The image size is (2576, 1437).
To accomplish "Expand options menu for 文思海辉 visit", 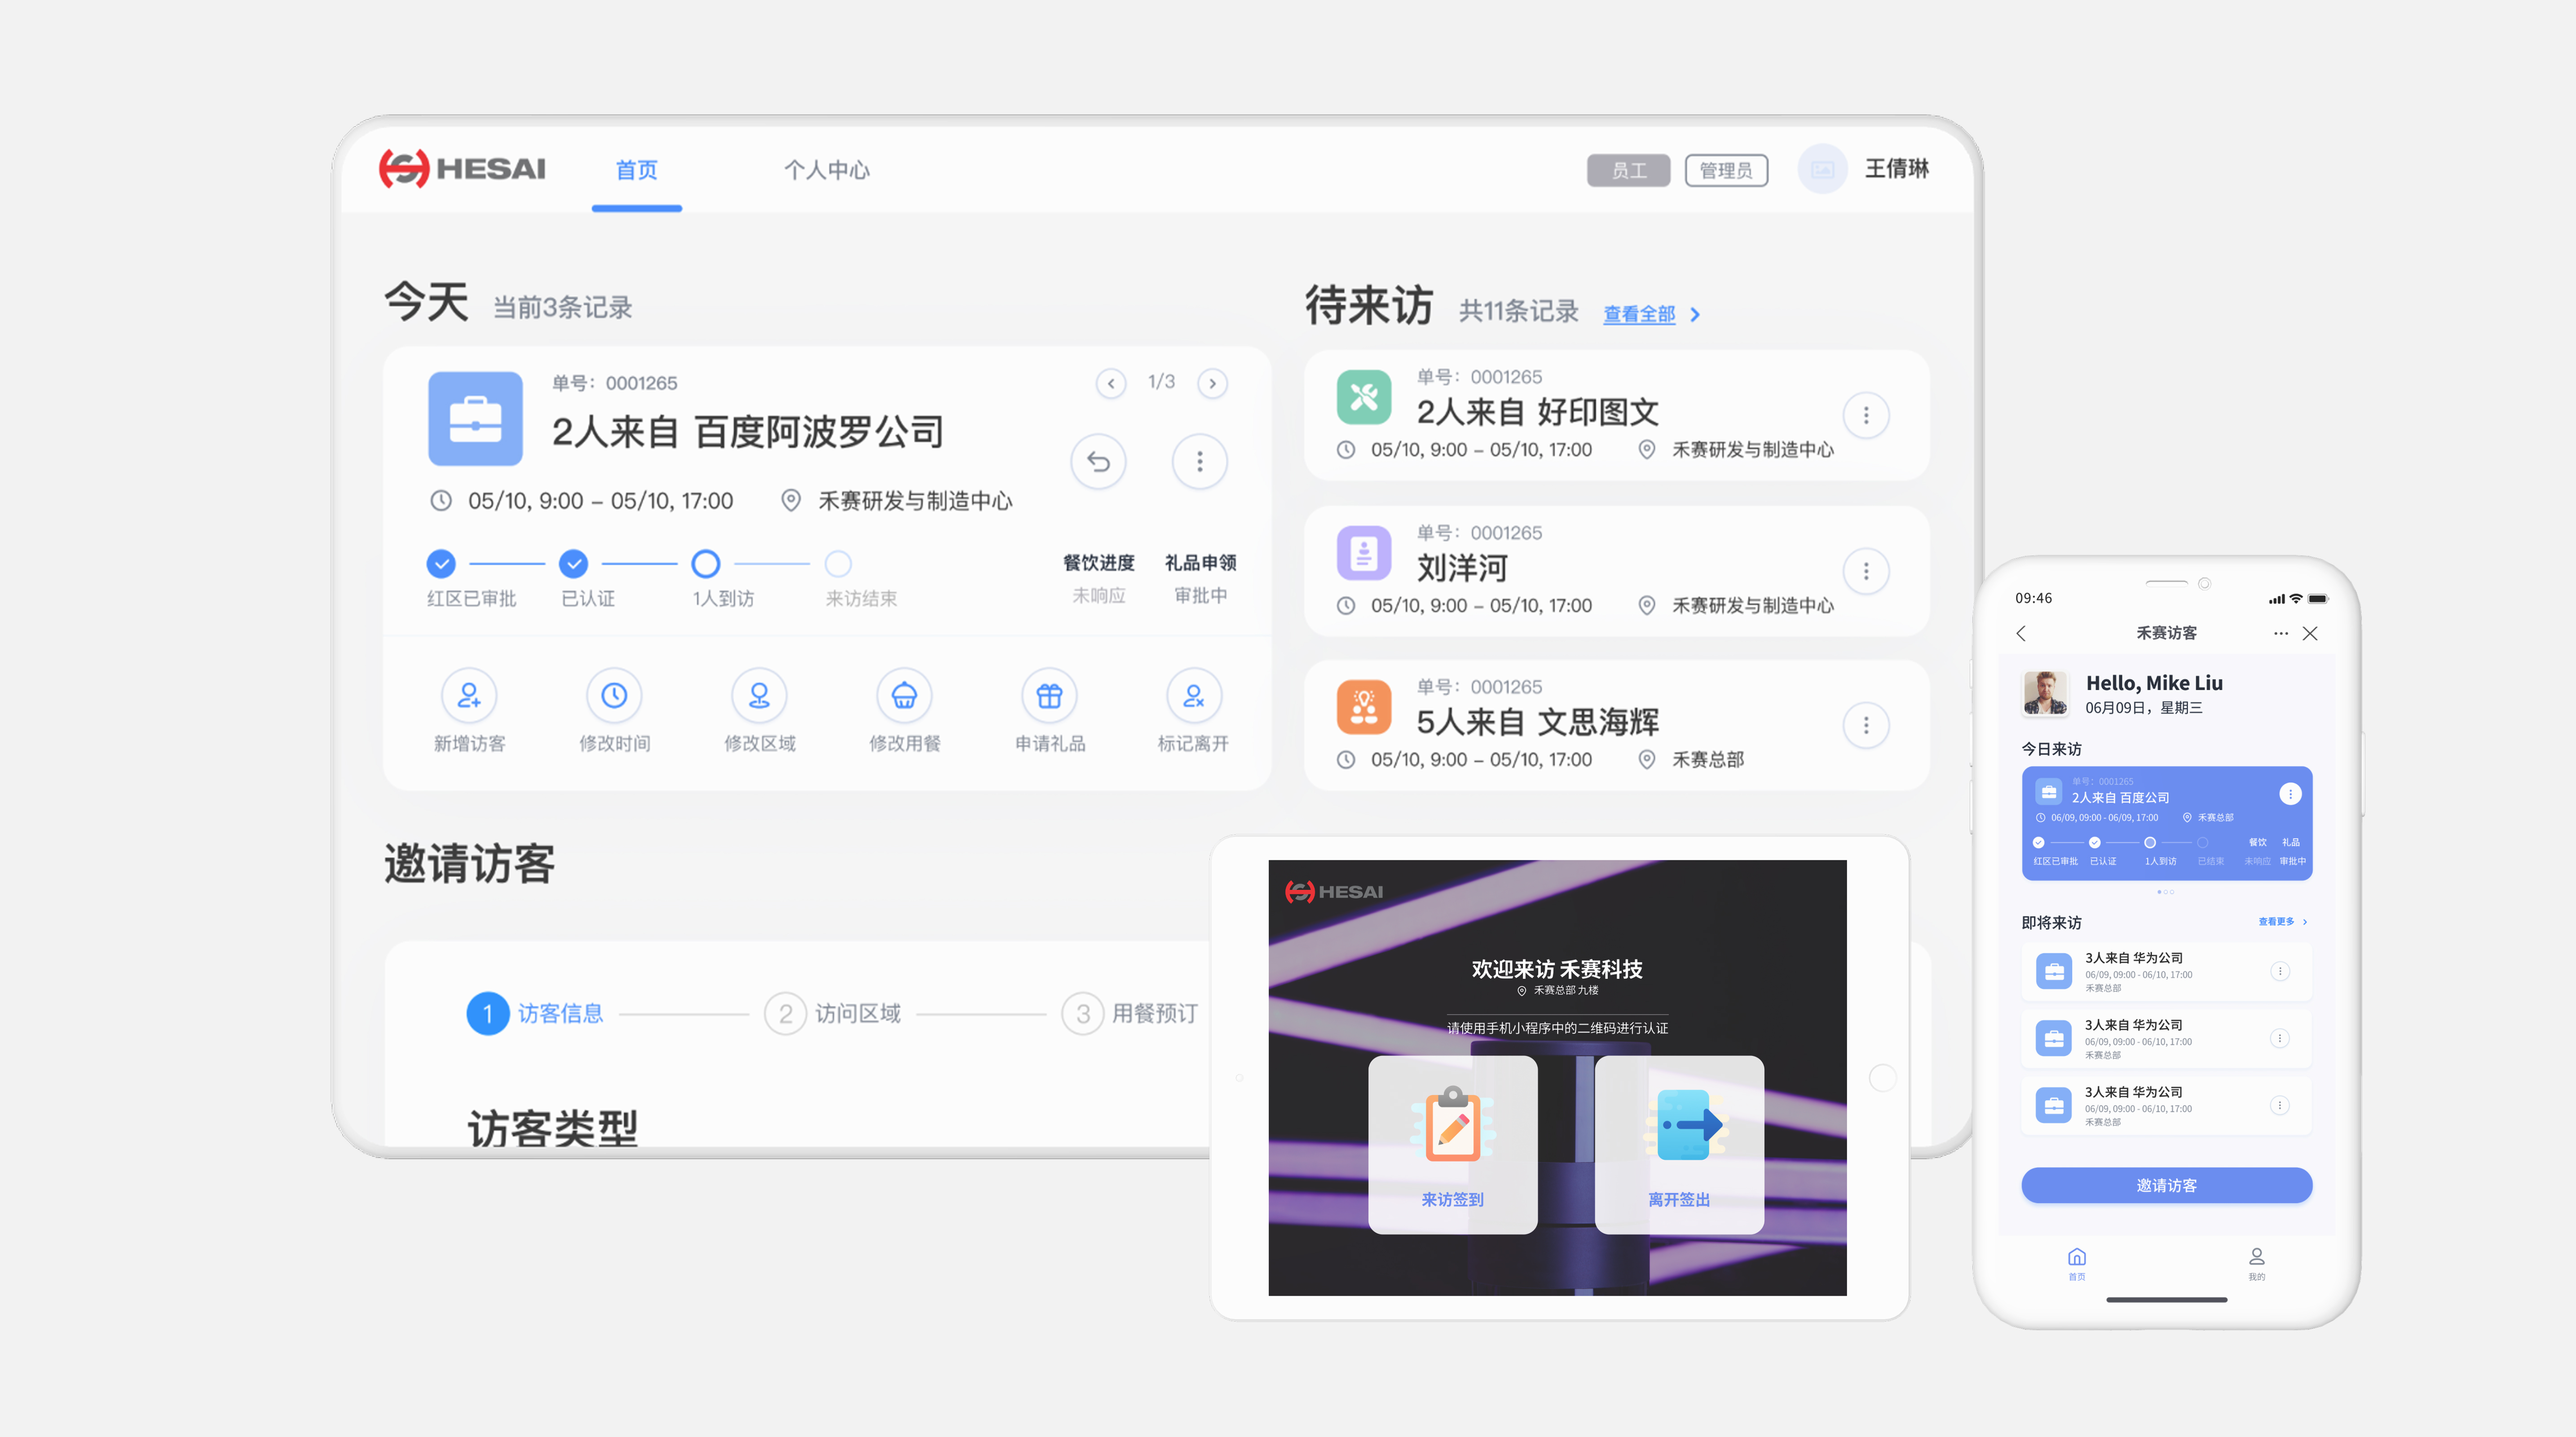I will click(x=1865, y=725).
